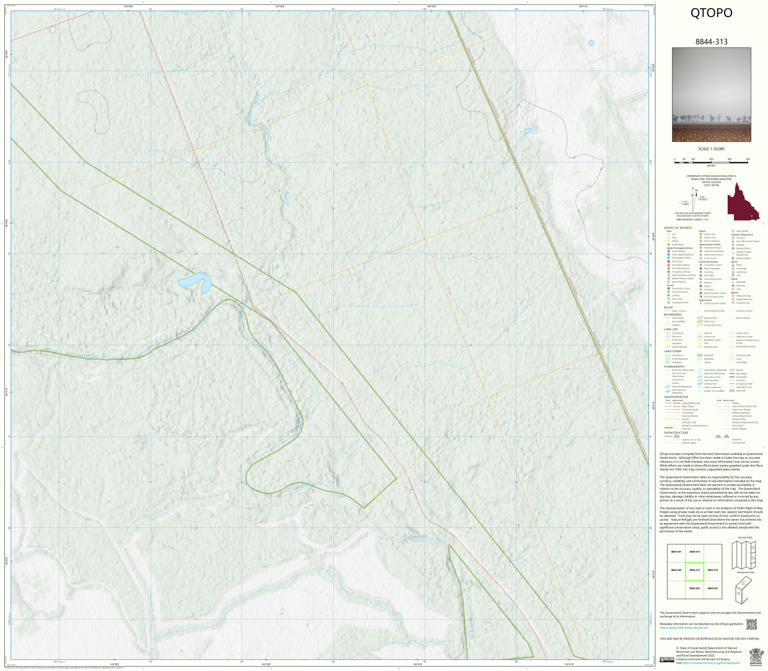Click the INFRASTRUCTURE legend heading

coord(676,433)
